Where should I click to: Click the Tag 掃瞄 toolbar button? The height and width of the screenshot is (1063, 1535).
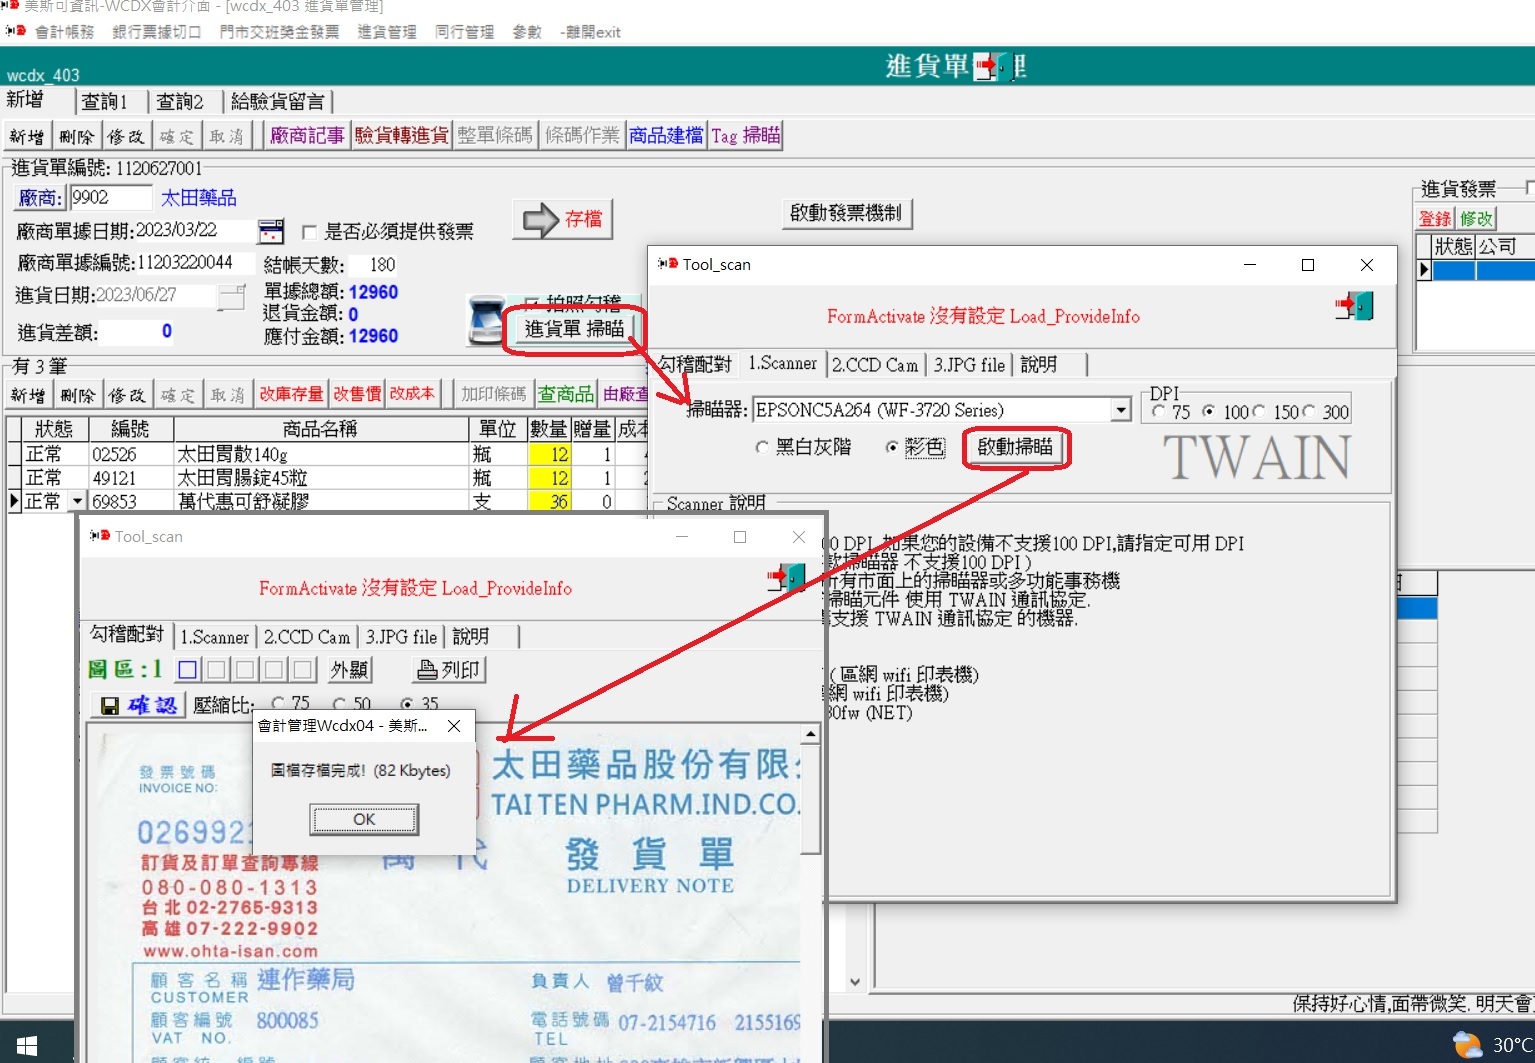tap(746, 136)
